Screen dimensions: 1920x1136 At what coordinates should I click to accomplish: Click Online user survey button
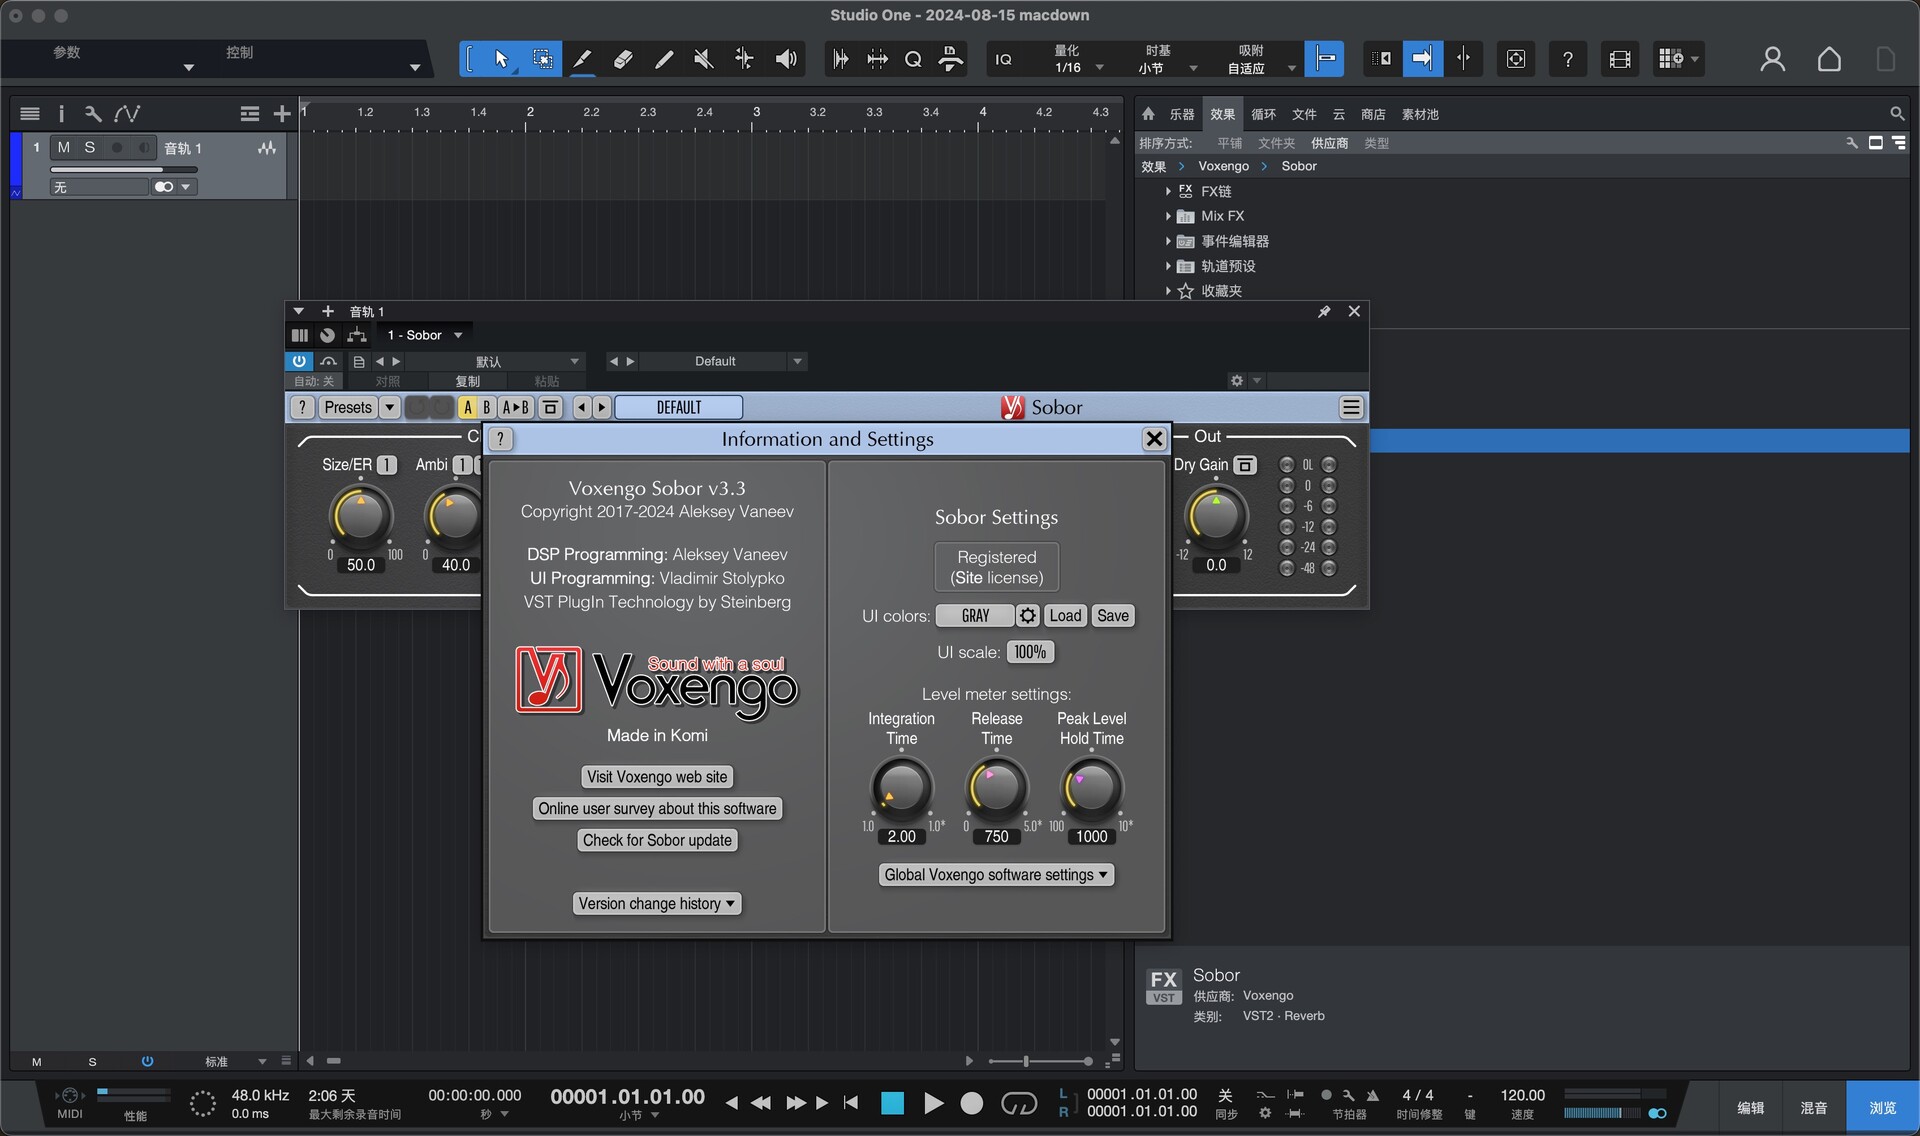click(657, 809)
